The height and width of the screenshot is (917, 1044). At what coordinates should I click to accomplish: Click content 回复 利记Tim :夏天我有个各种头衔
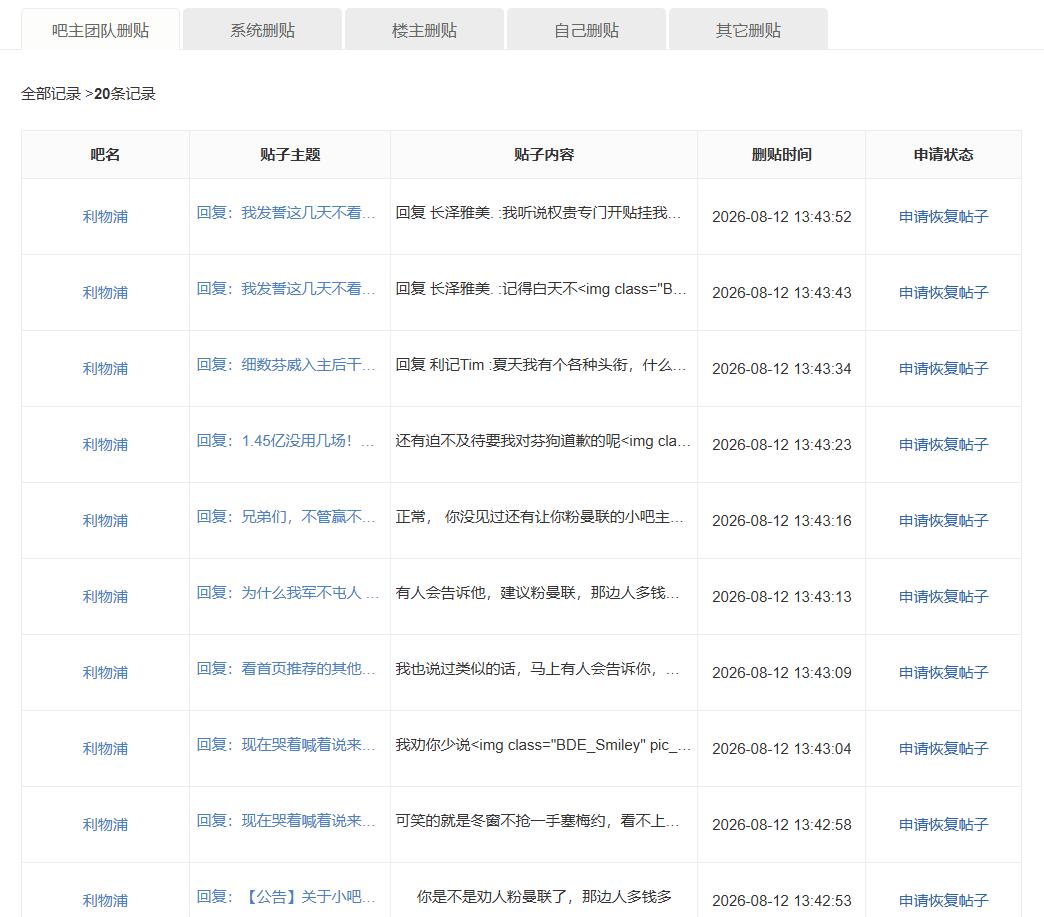(x=541, y=364)
